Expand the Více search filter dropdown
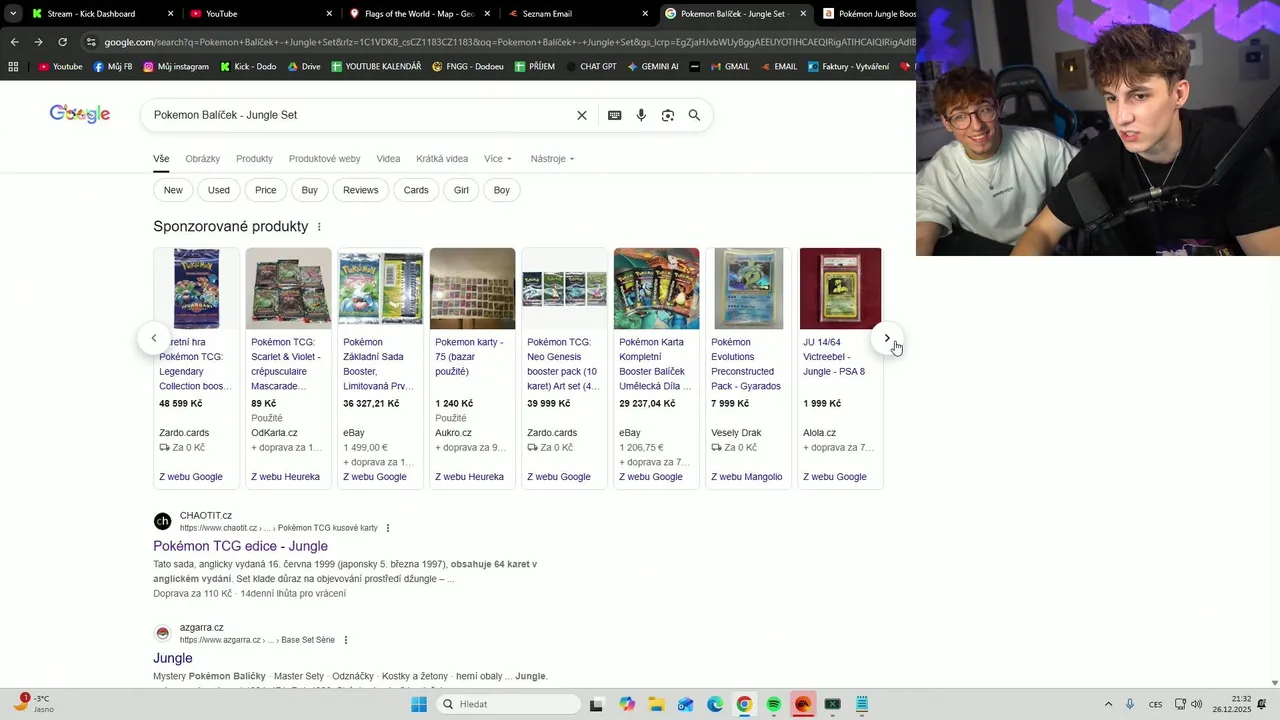 point(498,159)
